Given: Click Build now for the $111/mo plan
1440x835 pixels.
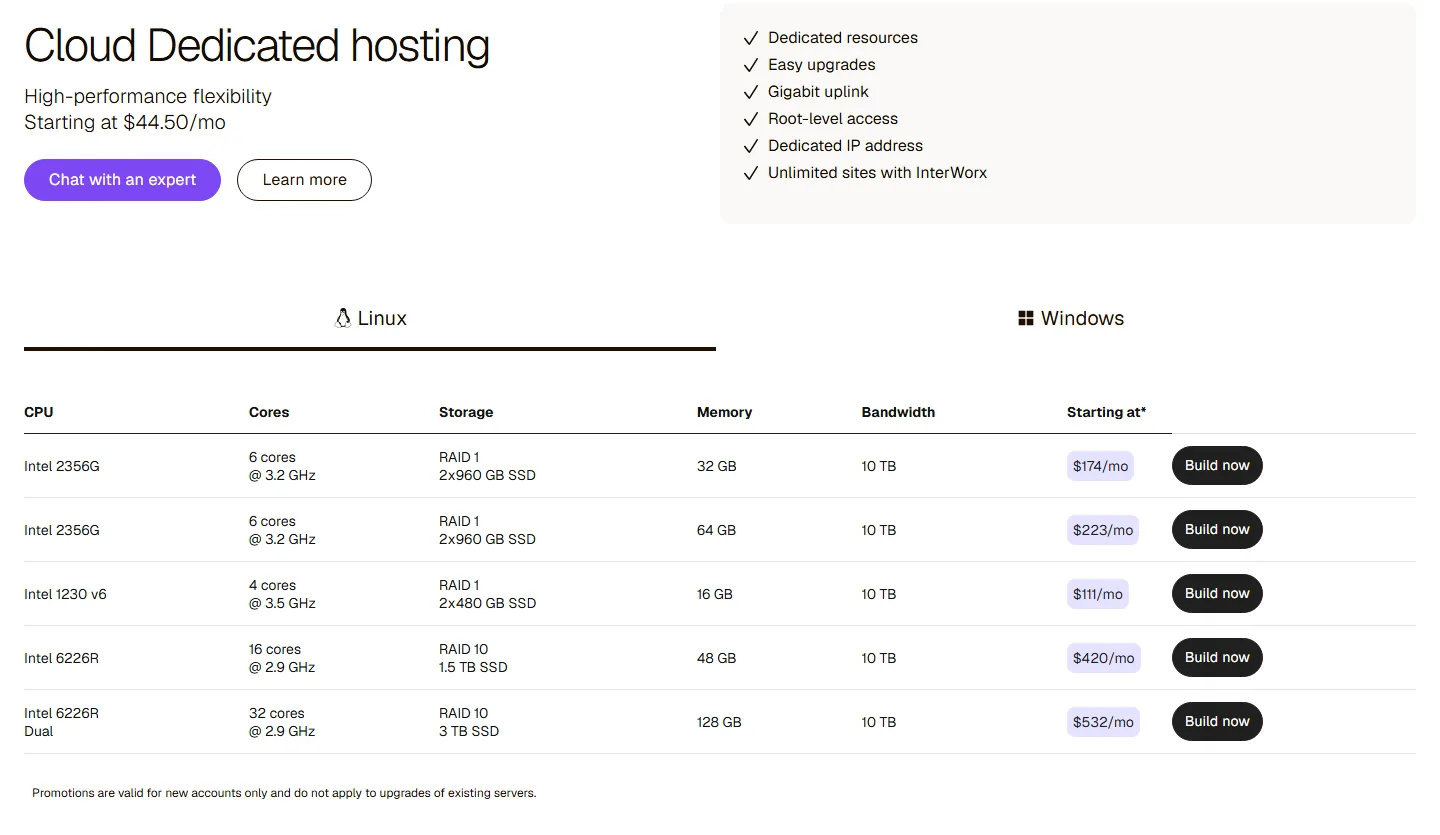Looking at the screenshot, I should coord(1217,593).
